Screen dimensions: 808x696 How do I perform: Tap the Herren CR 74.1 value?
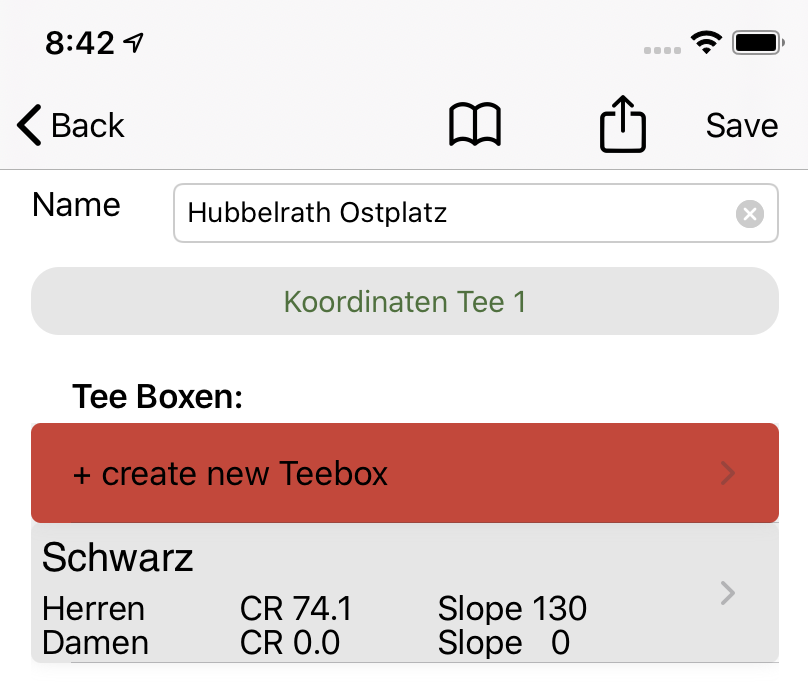click(x=296, y=609)
